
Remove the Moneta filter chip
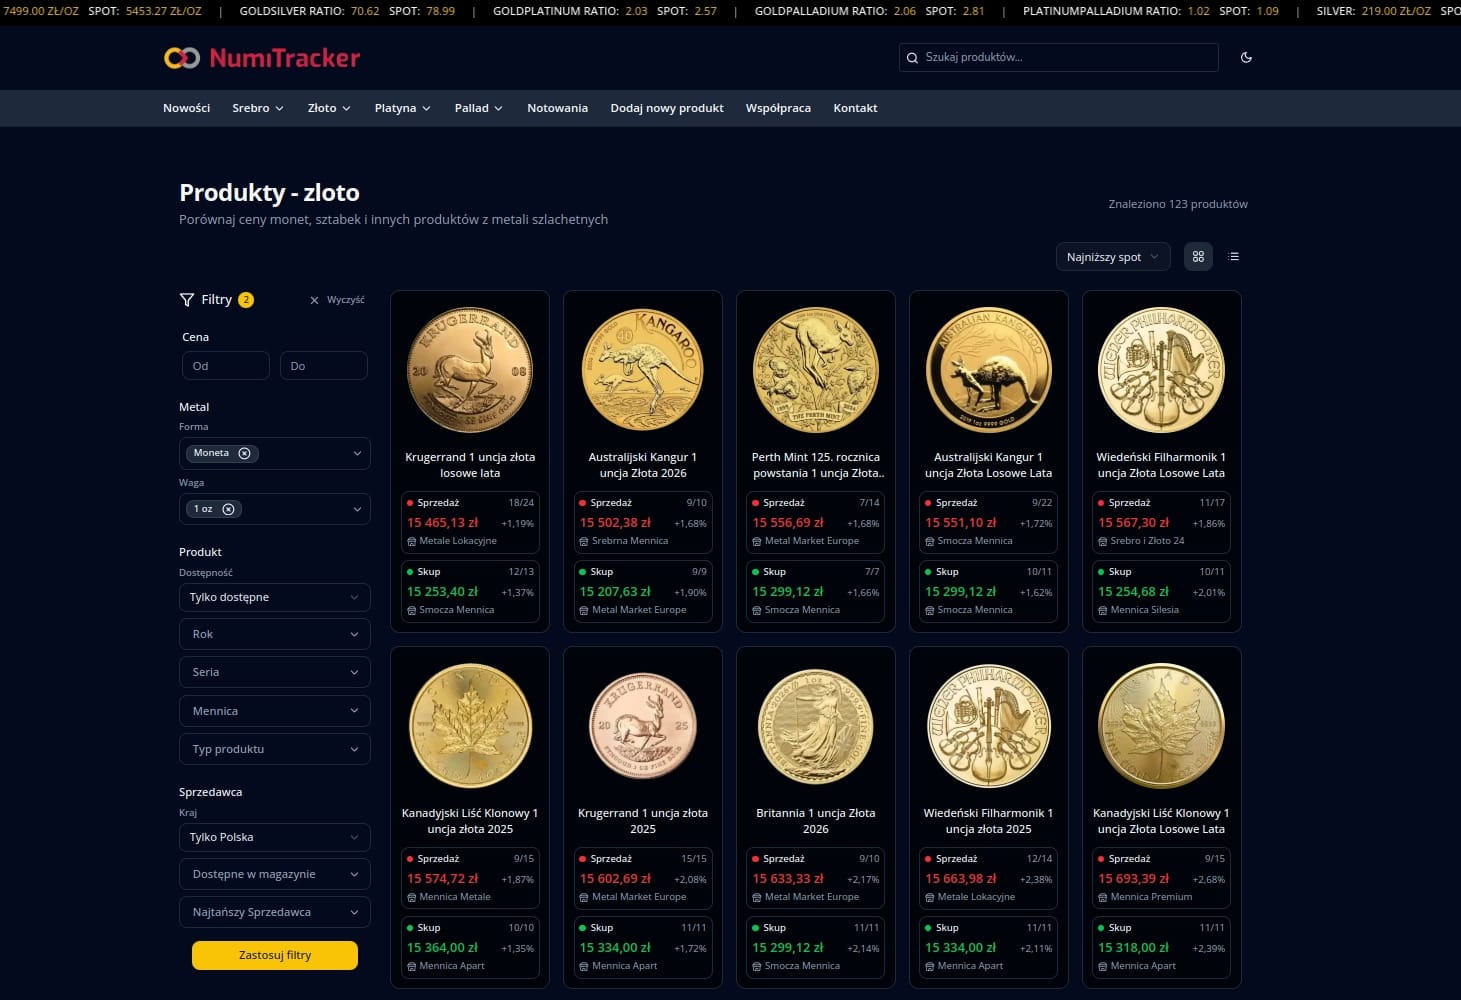point(244,453)
